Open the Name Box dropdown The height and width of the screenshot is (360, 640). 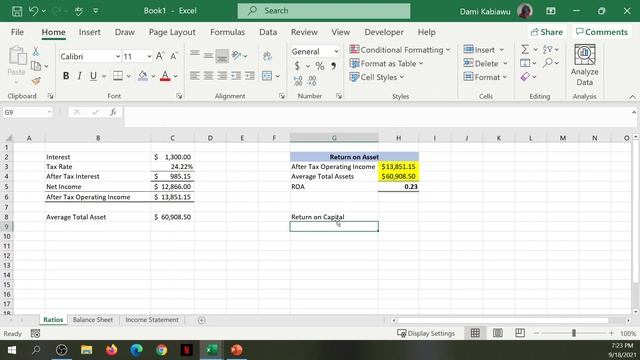click(x=49, y=112)
